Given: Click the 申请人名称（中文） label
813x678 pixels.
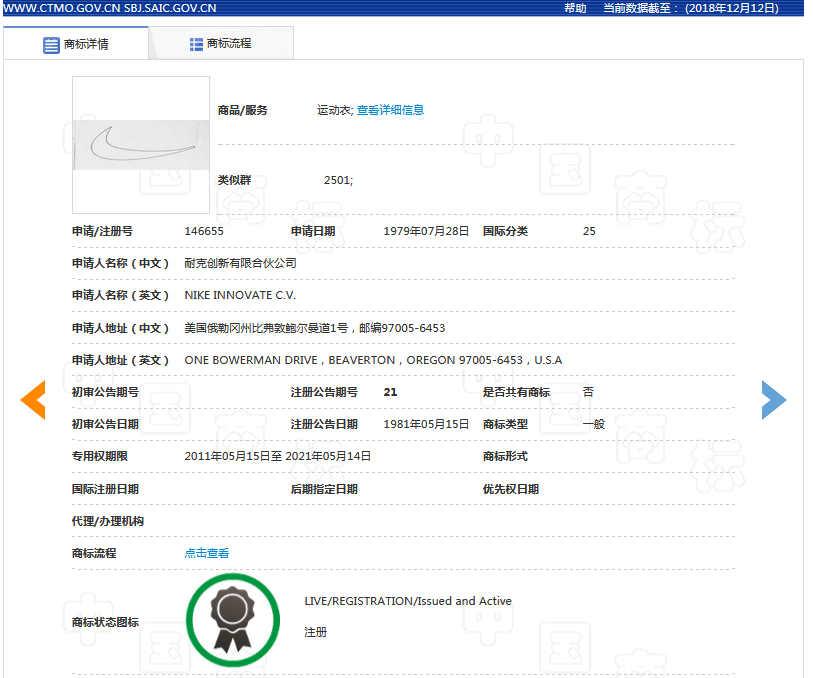Looking at the screenshot, I should (120, 263).
